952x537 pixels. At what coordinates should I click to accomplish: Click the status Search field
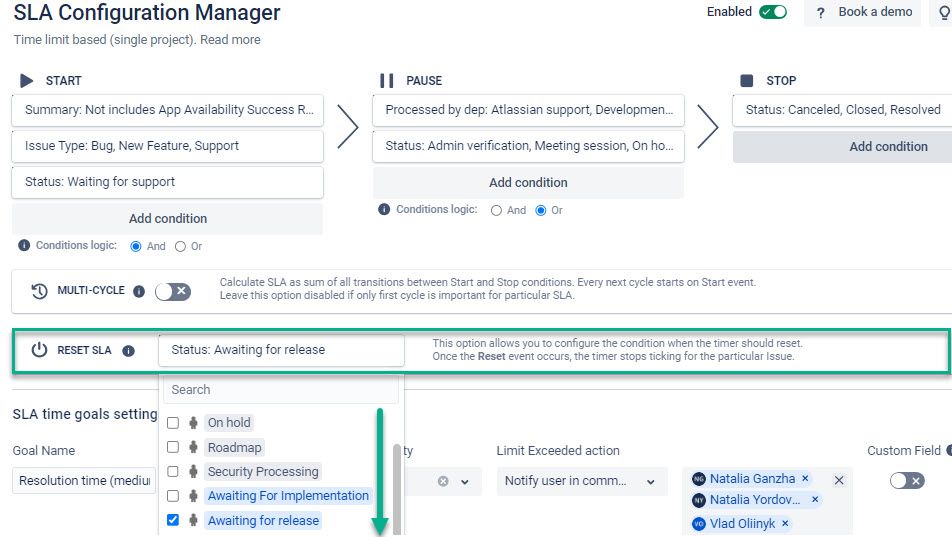(x=281, y=390)
